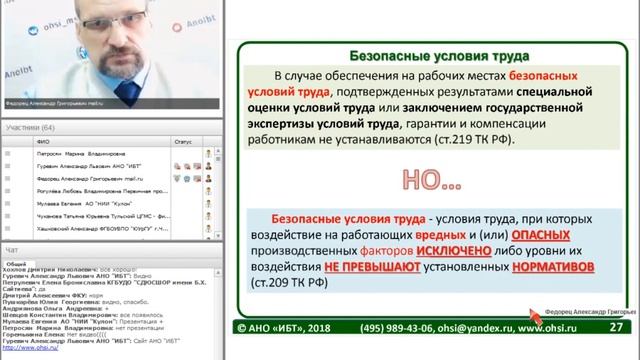Screen dimensions: 640x360
Task: Click the microphone status icon in the Федорец row
Action: 177,178
